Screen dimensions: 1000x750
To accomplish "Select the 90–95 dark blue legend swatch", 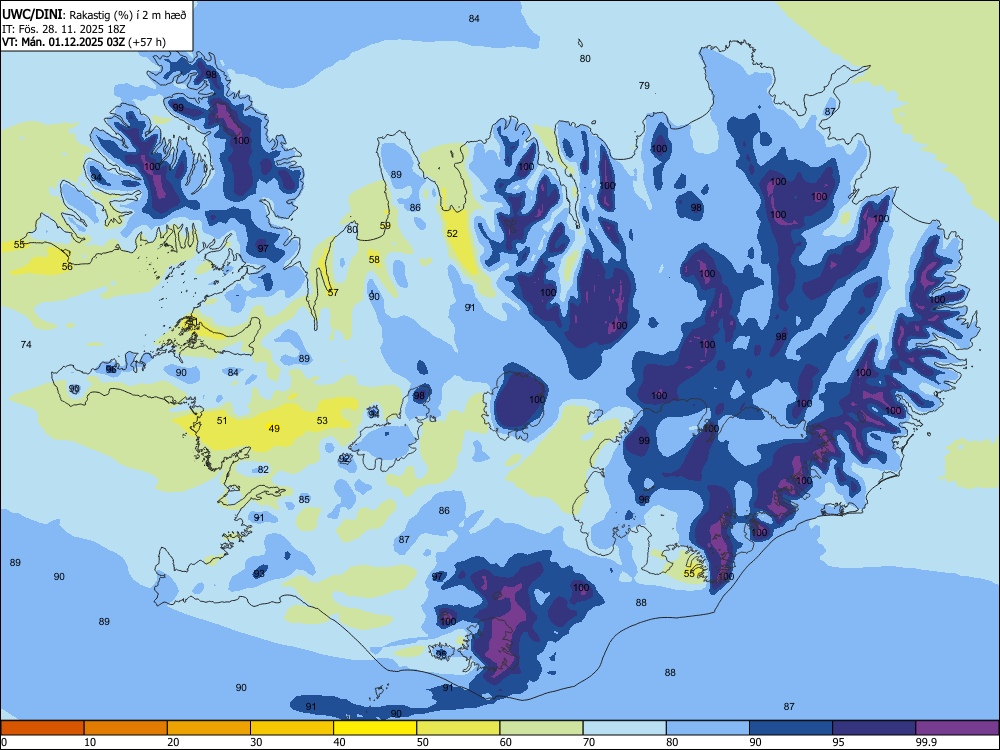I will [791, 728].
